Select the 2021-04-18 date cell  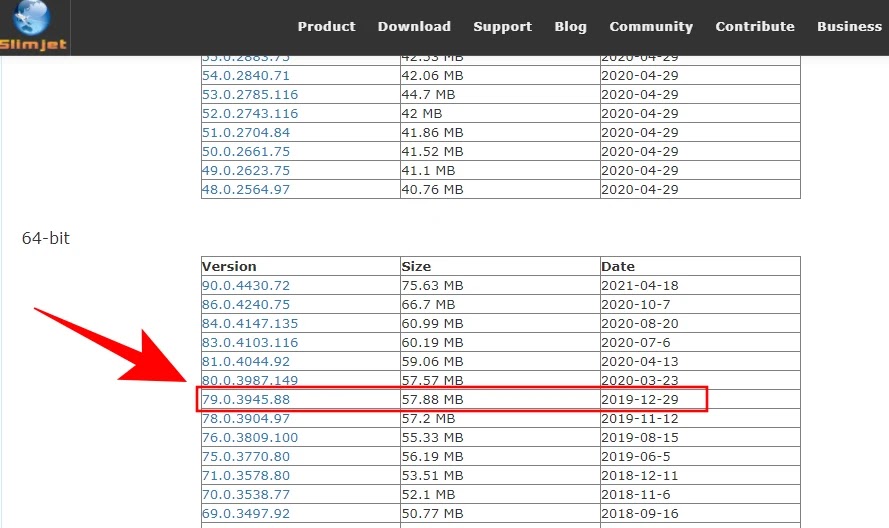click(x=700, y=285)
